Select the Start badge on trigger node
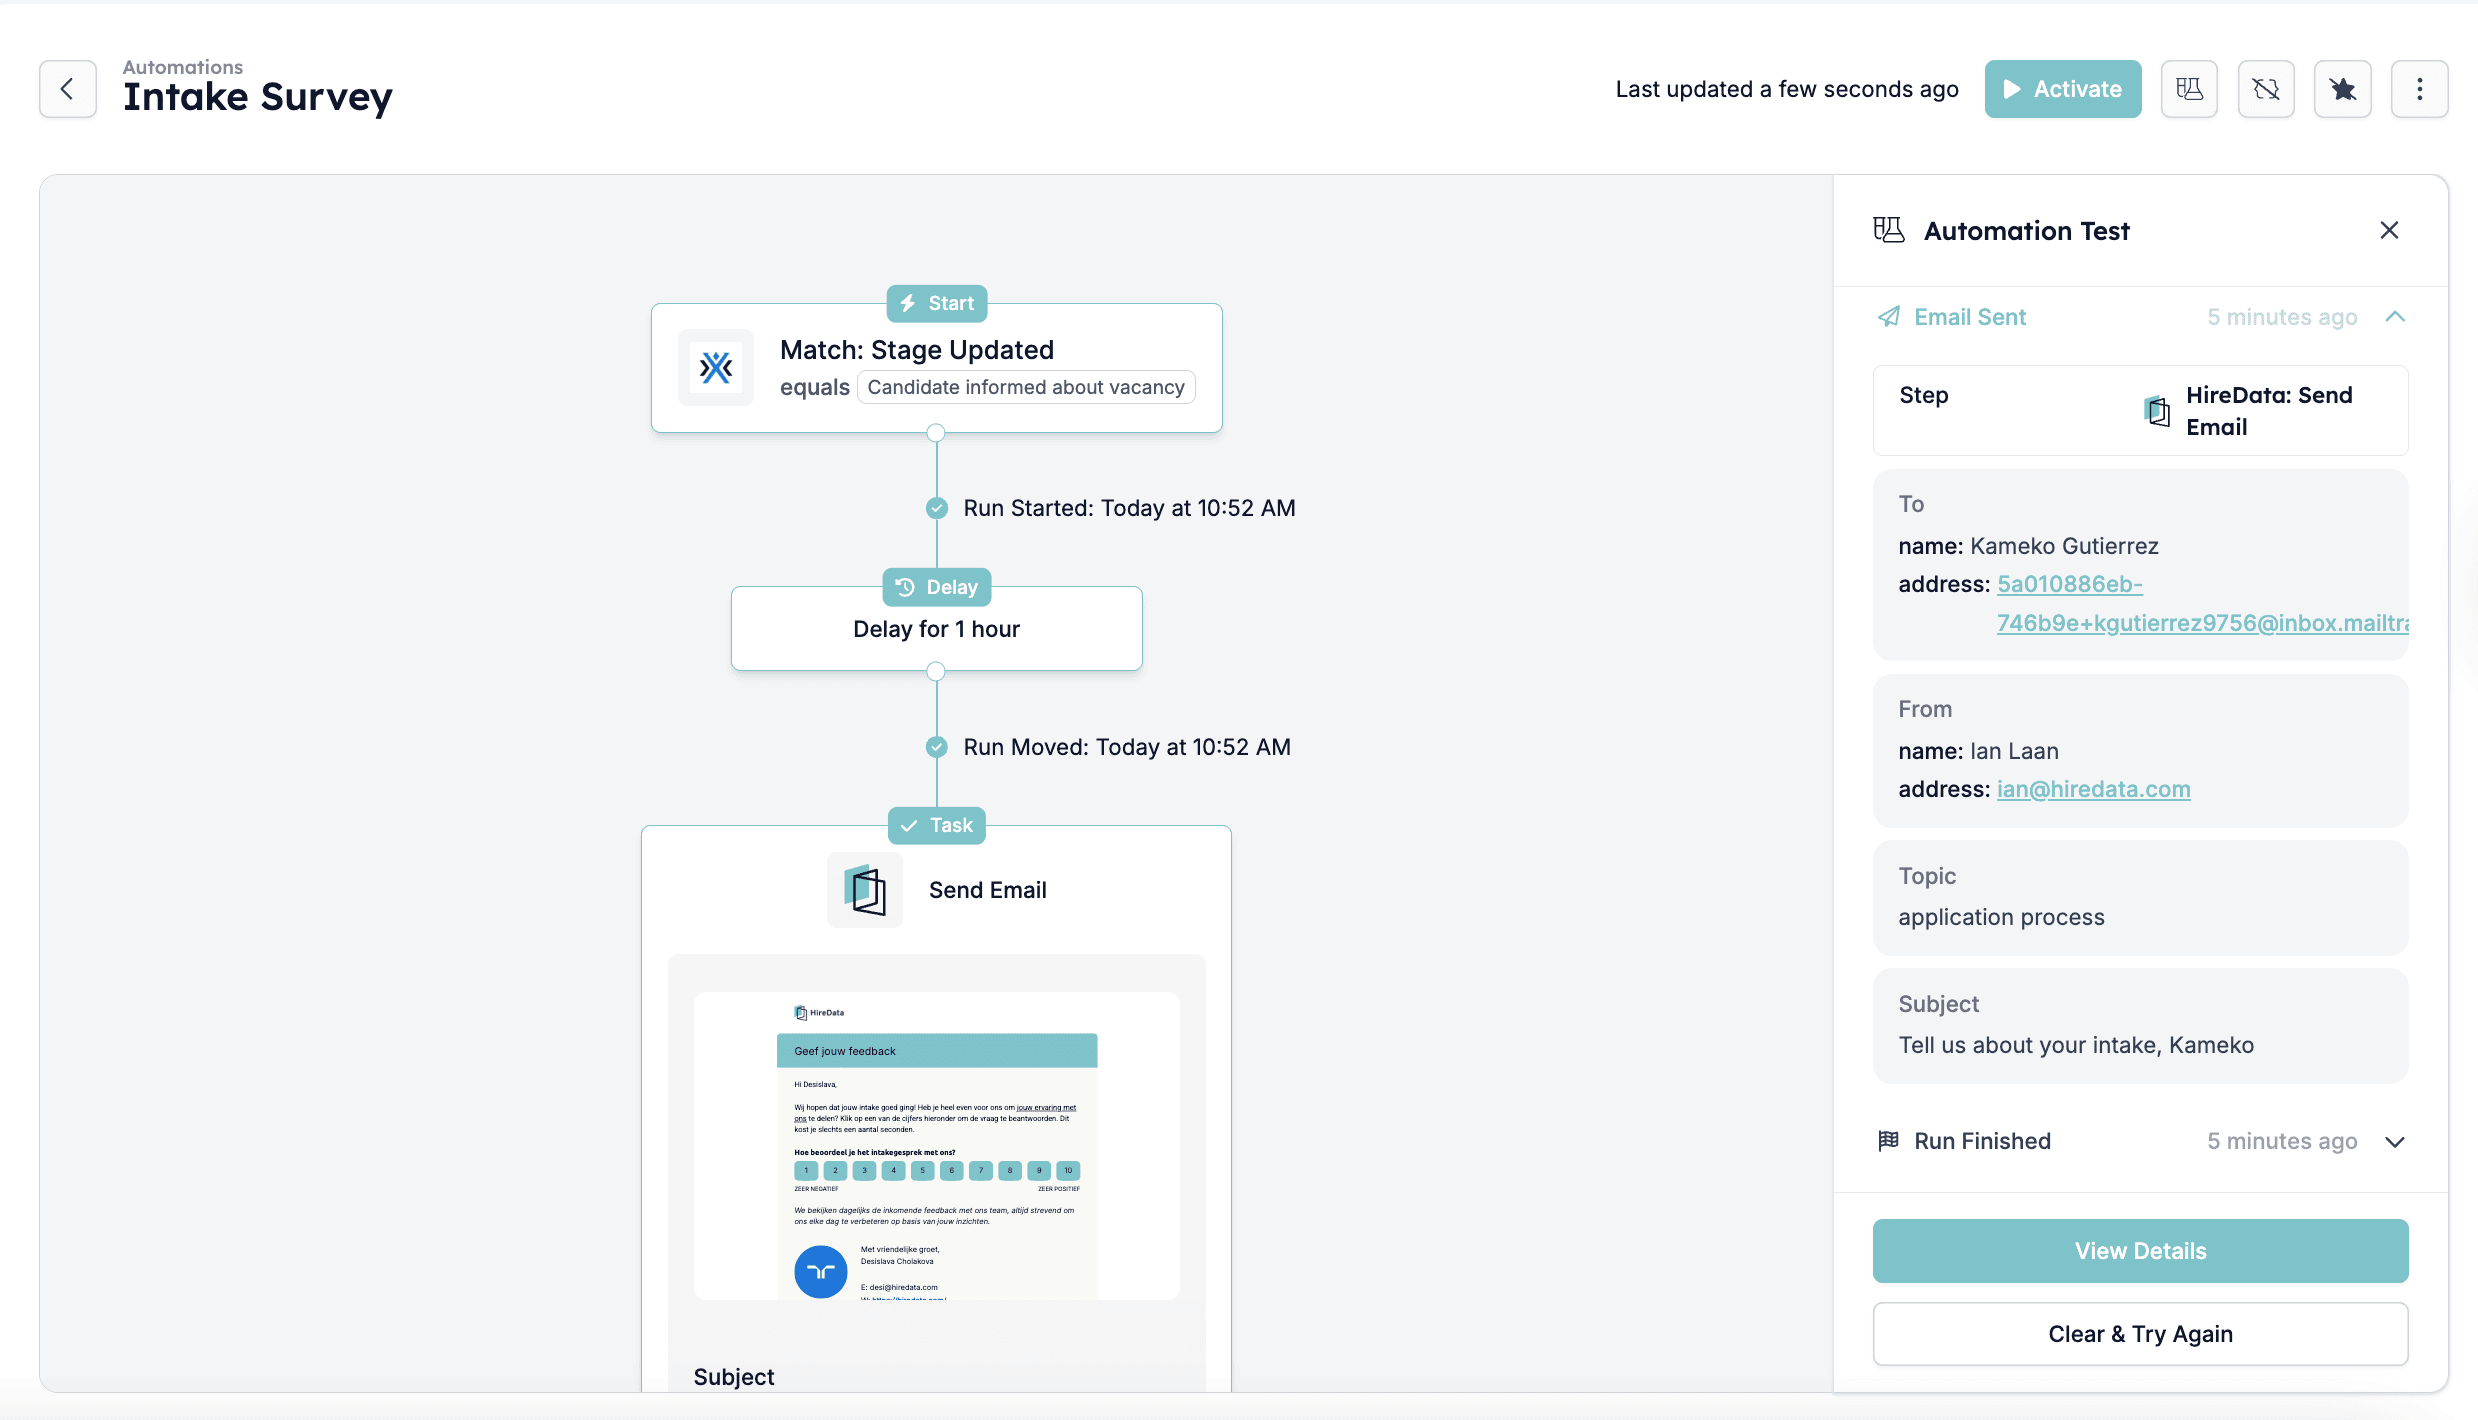This screenshot has height=1420, width=2478. click(937, 303)
